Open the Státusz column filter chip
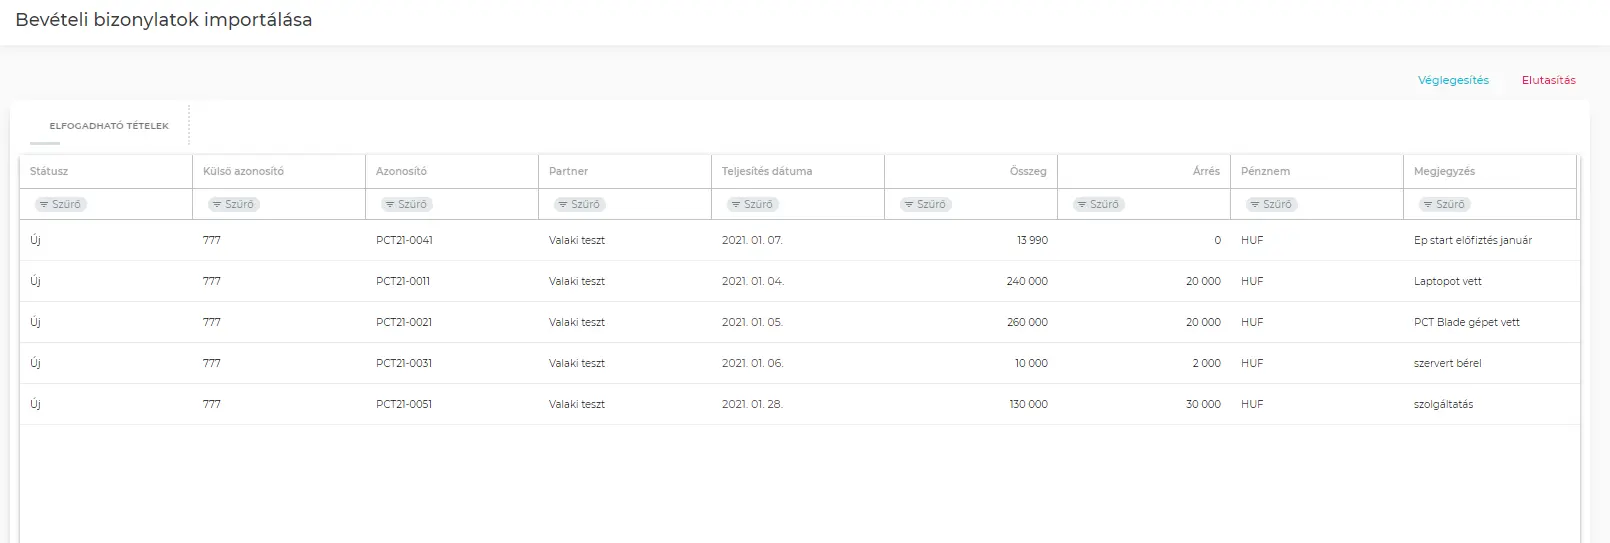The height and width of the screenshot is (543, 1610). point(60,204)
